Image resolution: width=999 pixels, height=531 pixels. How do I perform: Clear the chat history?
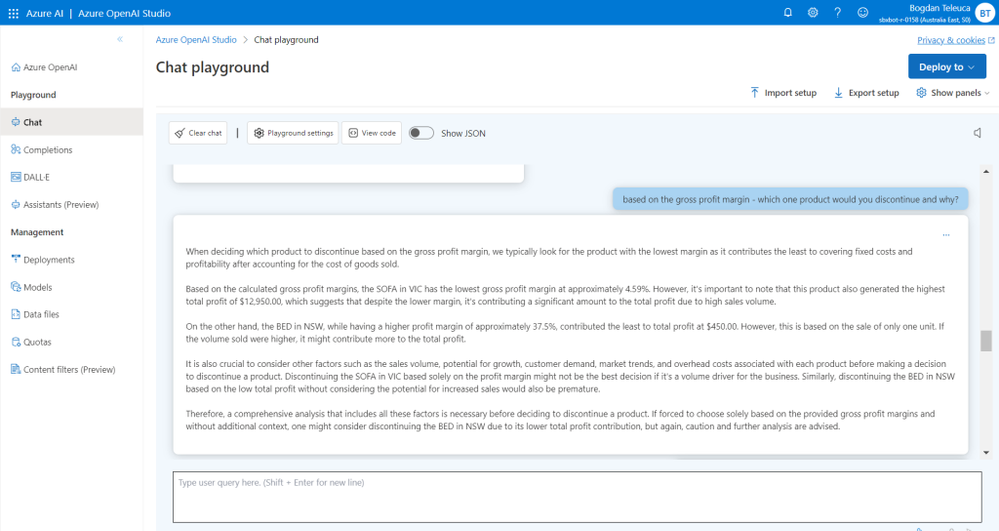[x=198, y=133]
